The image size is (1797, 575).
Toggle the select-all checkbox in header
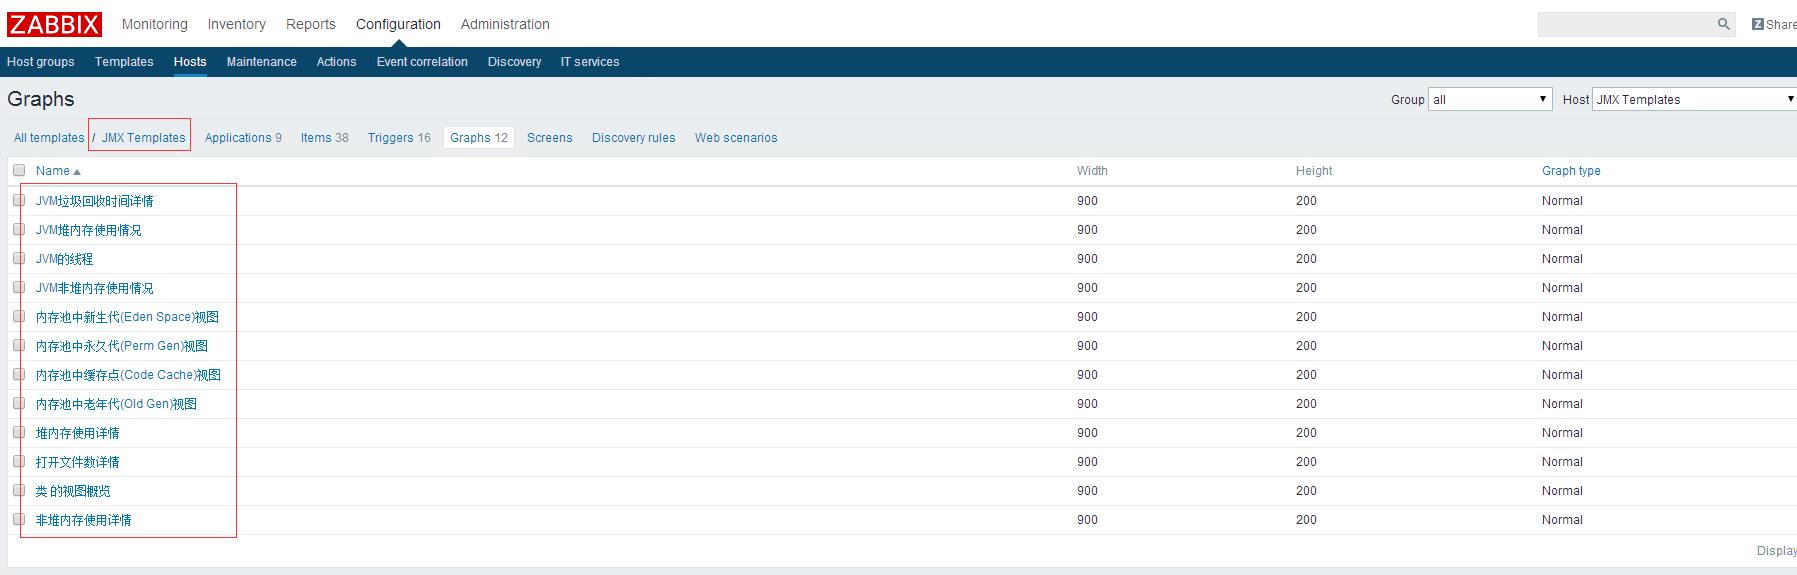click(19, 170)
